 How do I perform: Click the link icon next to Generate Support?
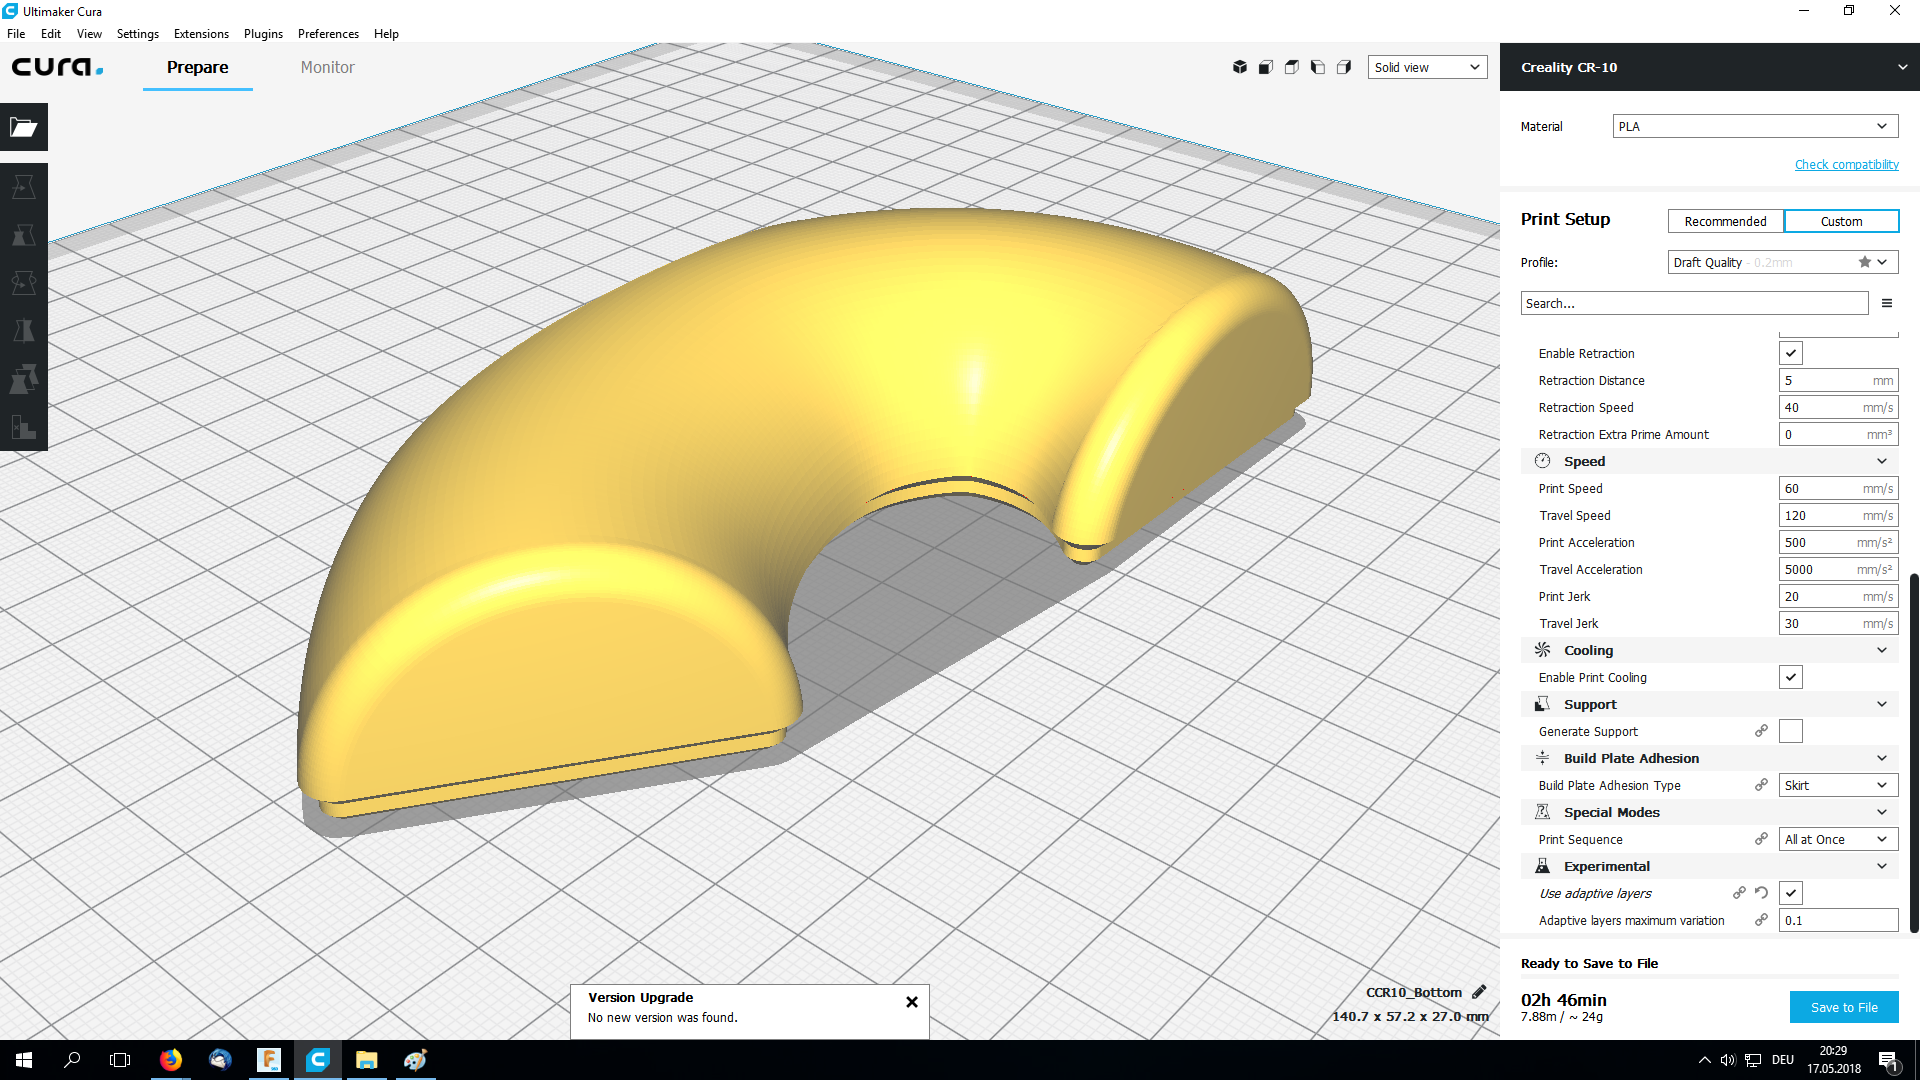(1762, 731)
